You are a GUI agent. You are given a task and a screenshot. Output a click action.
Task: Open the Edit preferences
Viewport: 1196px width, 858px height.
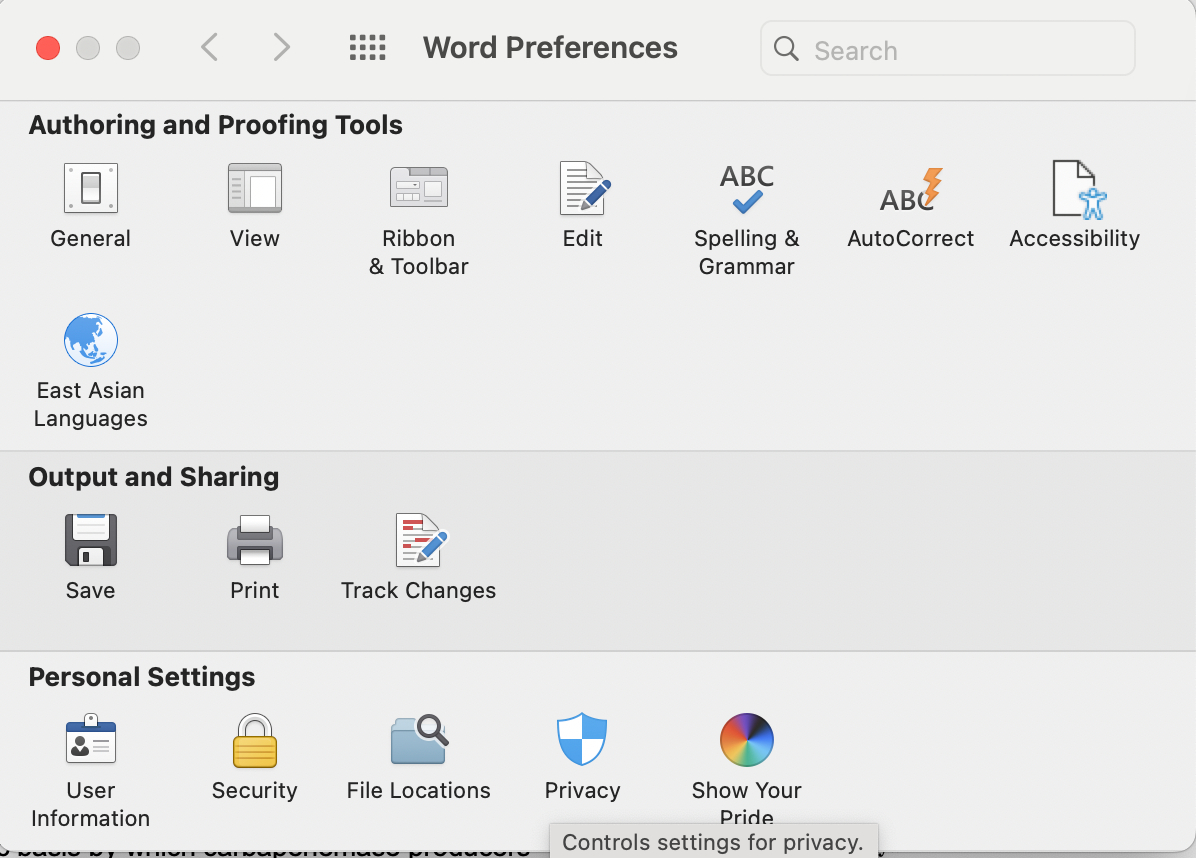click(x=583, y=189)
